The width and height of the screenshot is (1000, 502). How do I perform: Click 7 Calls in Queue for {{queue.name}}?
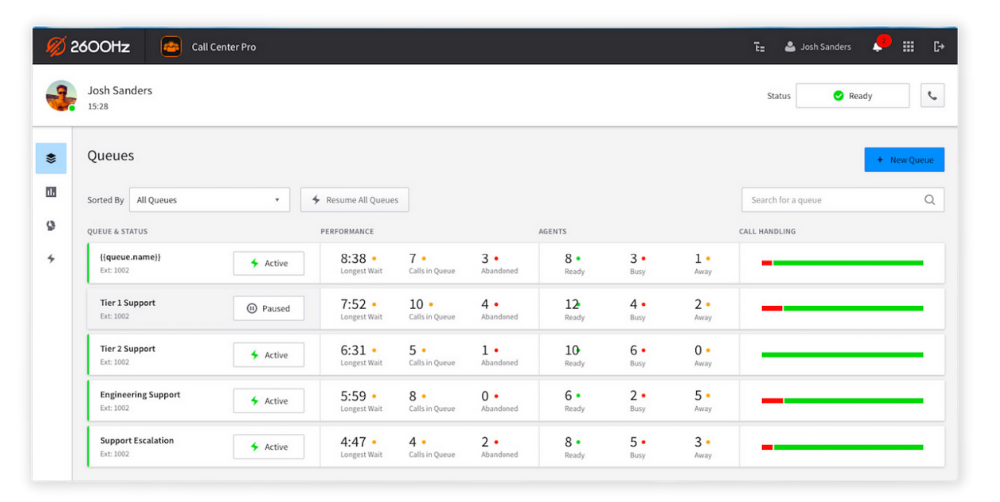coord(413,258)
